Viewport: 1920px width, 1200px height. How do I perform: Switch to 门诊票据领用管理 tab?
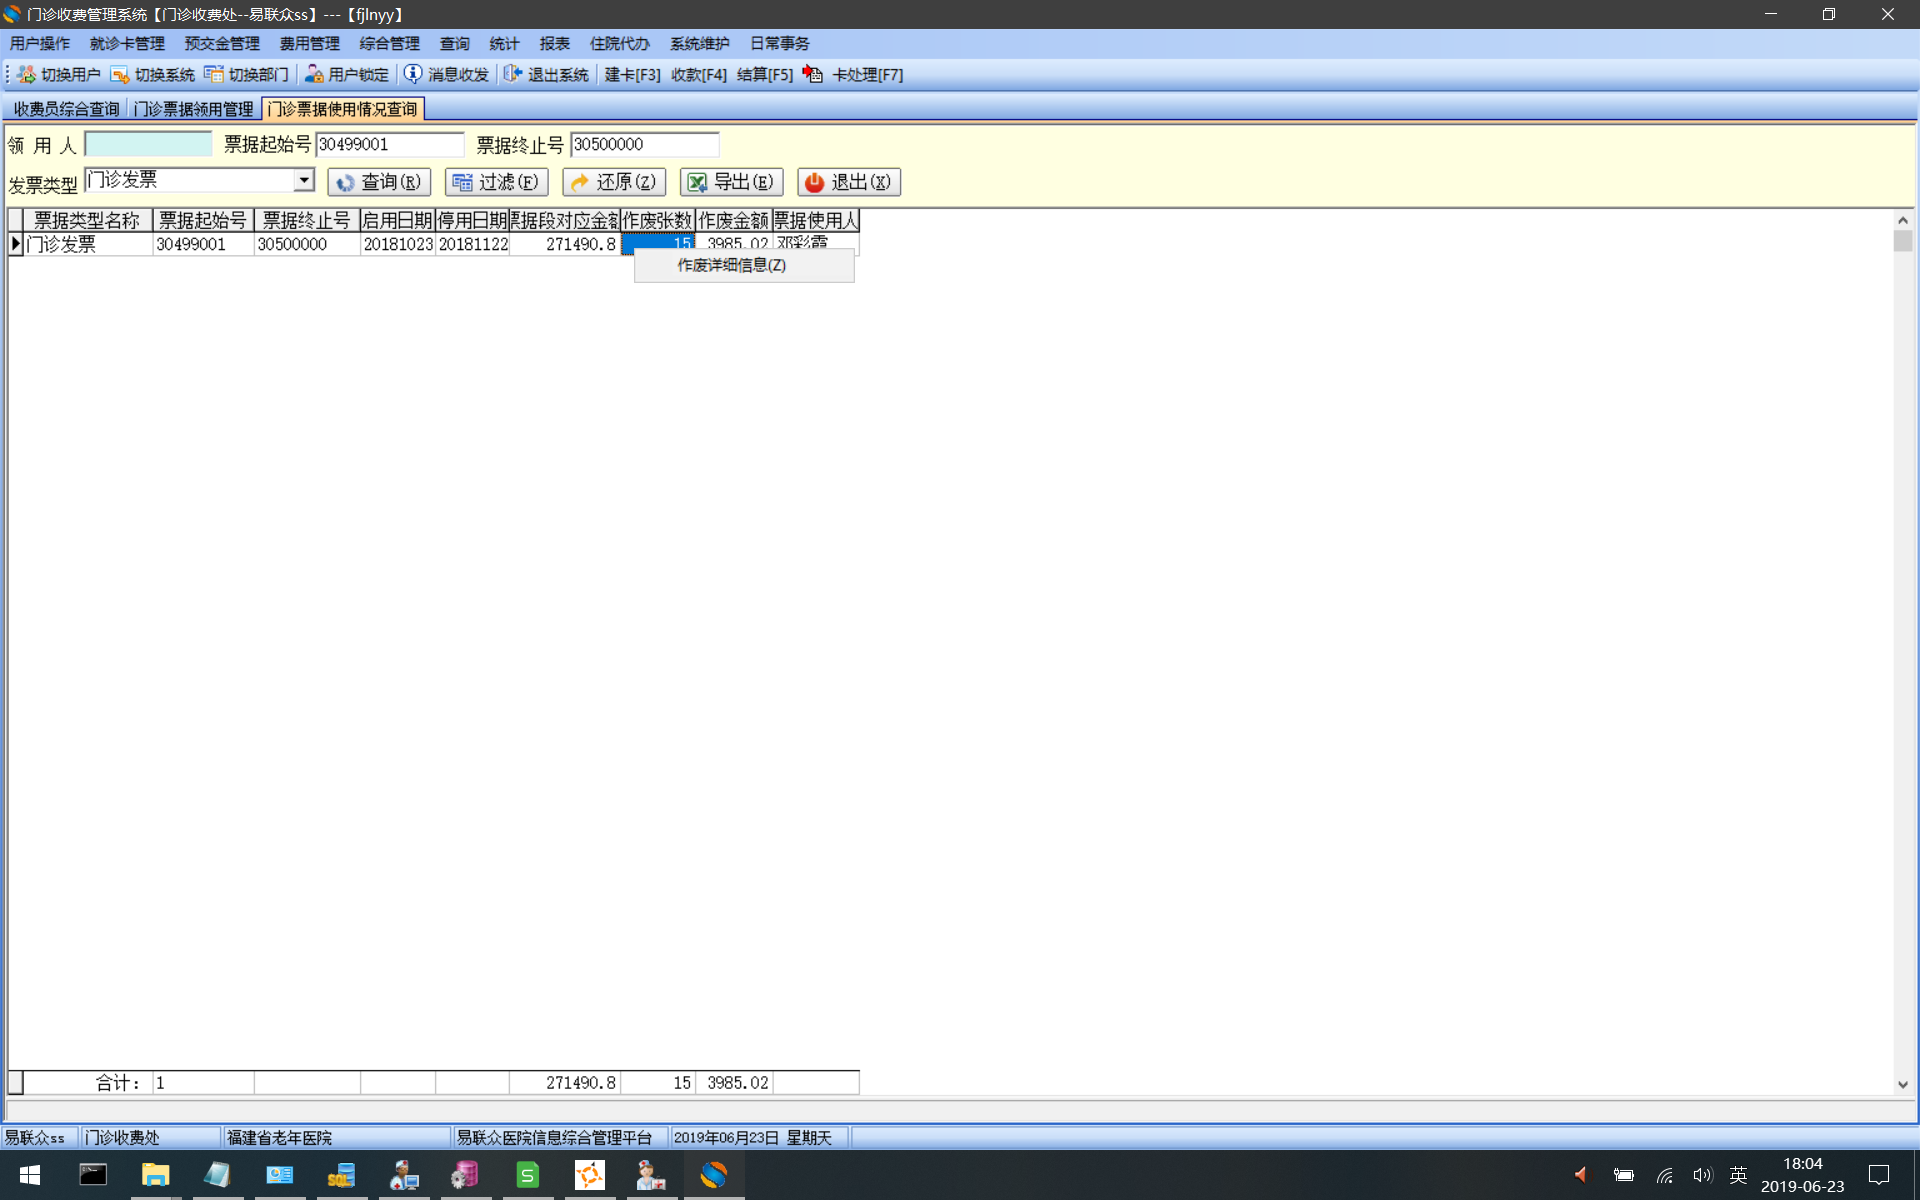coord(193,109)
